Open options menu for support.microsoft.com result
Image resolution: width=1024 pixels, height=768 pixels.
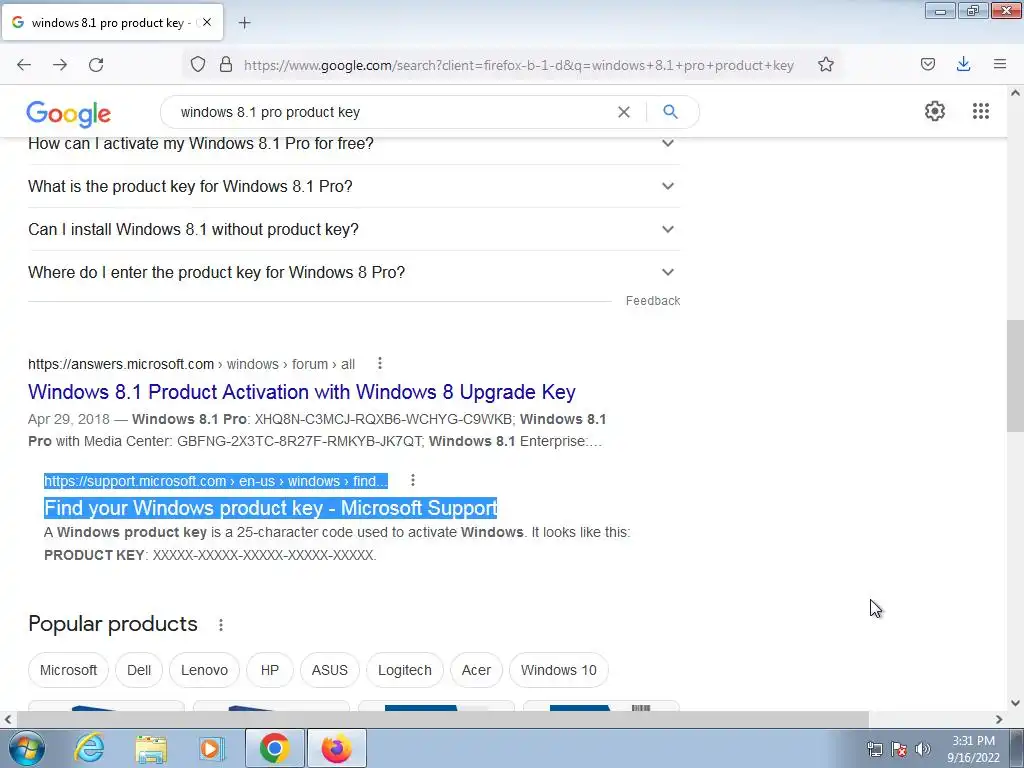413,480
